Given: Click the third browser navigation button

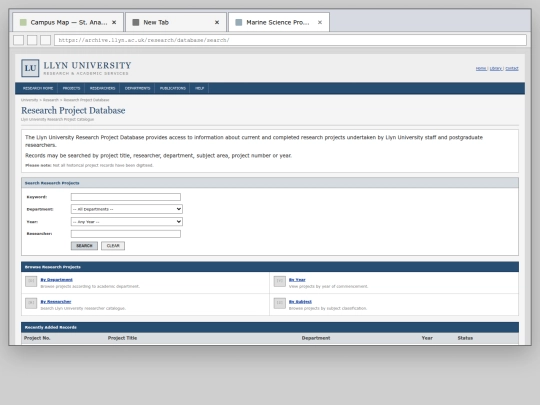Looking at the screenshot, I should [45, 40].
